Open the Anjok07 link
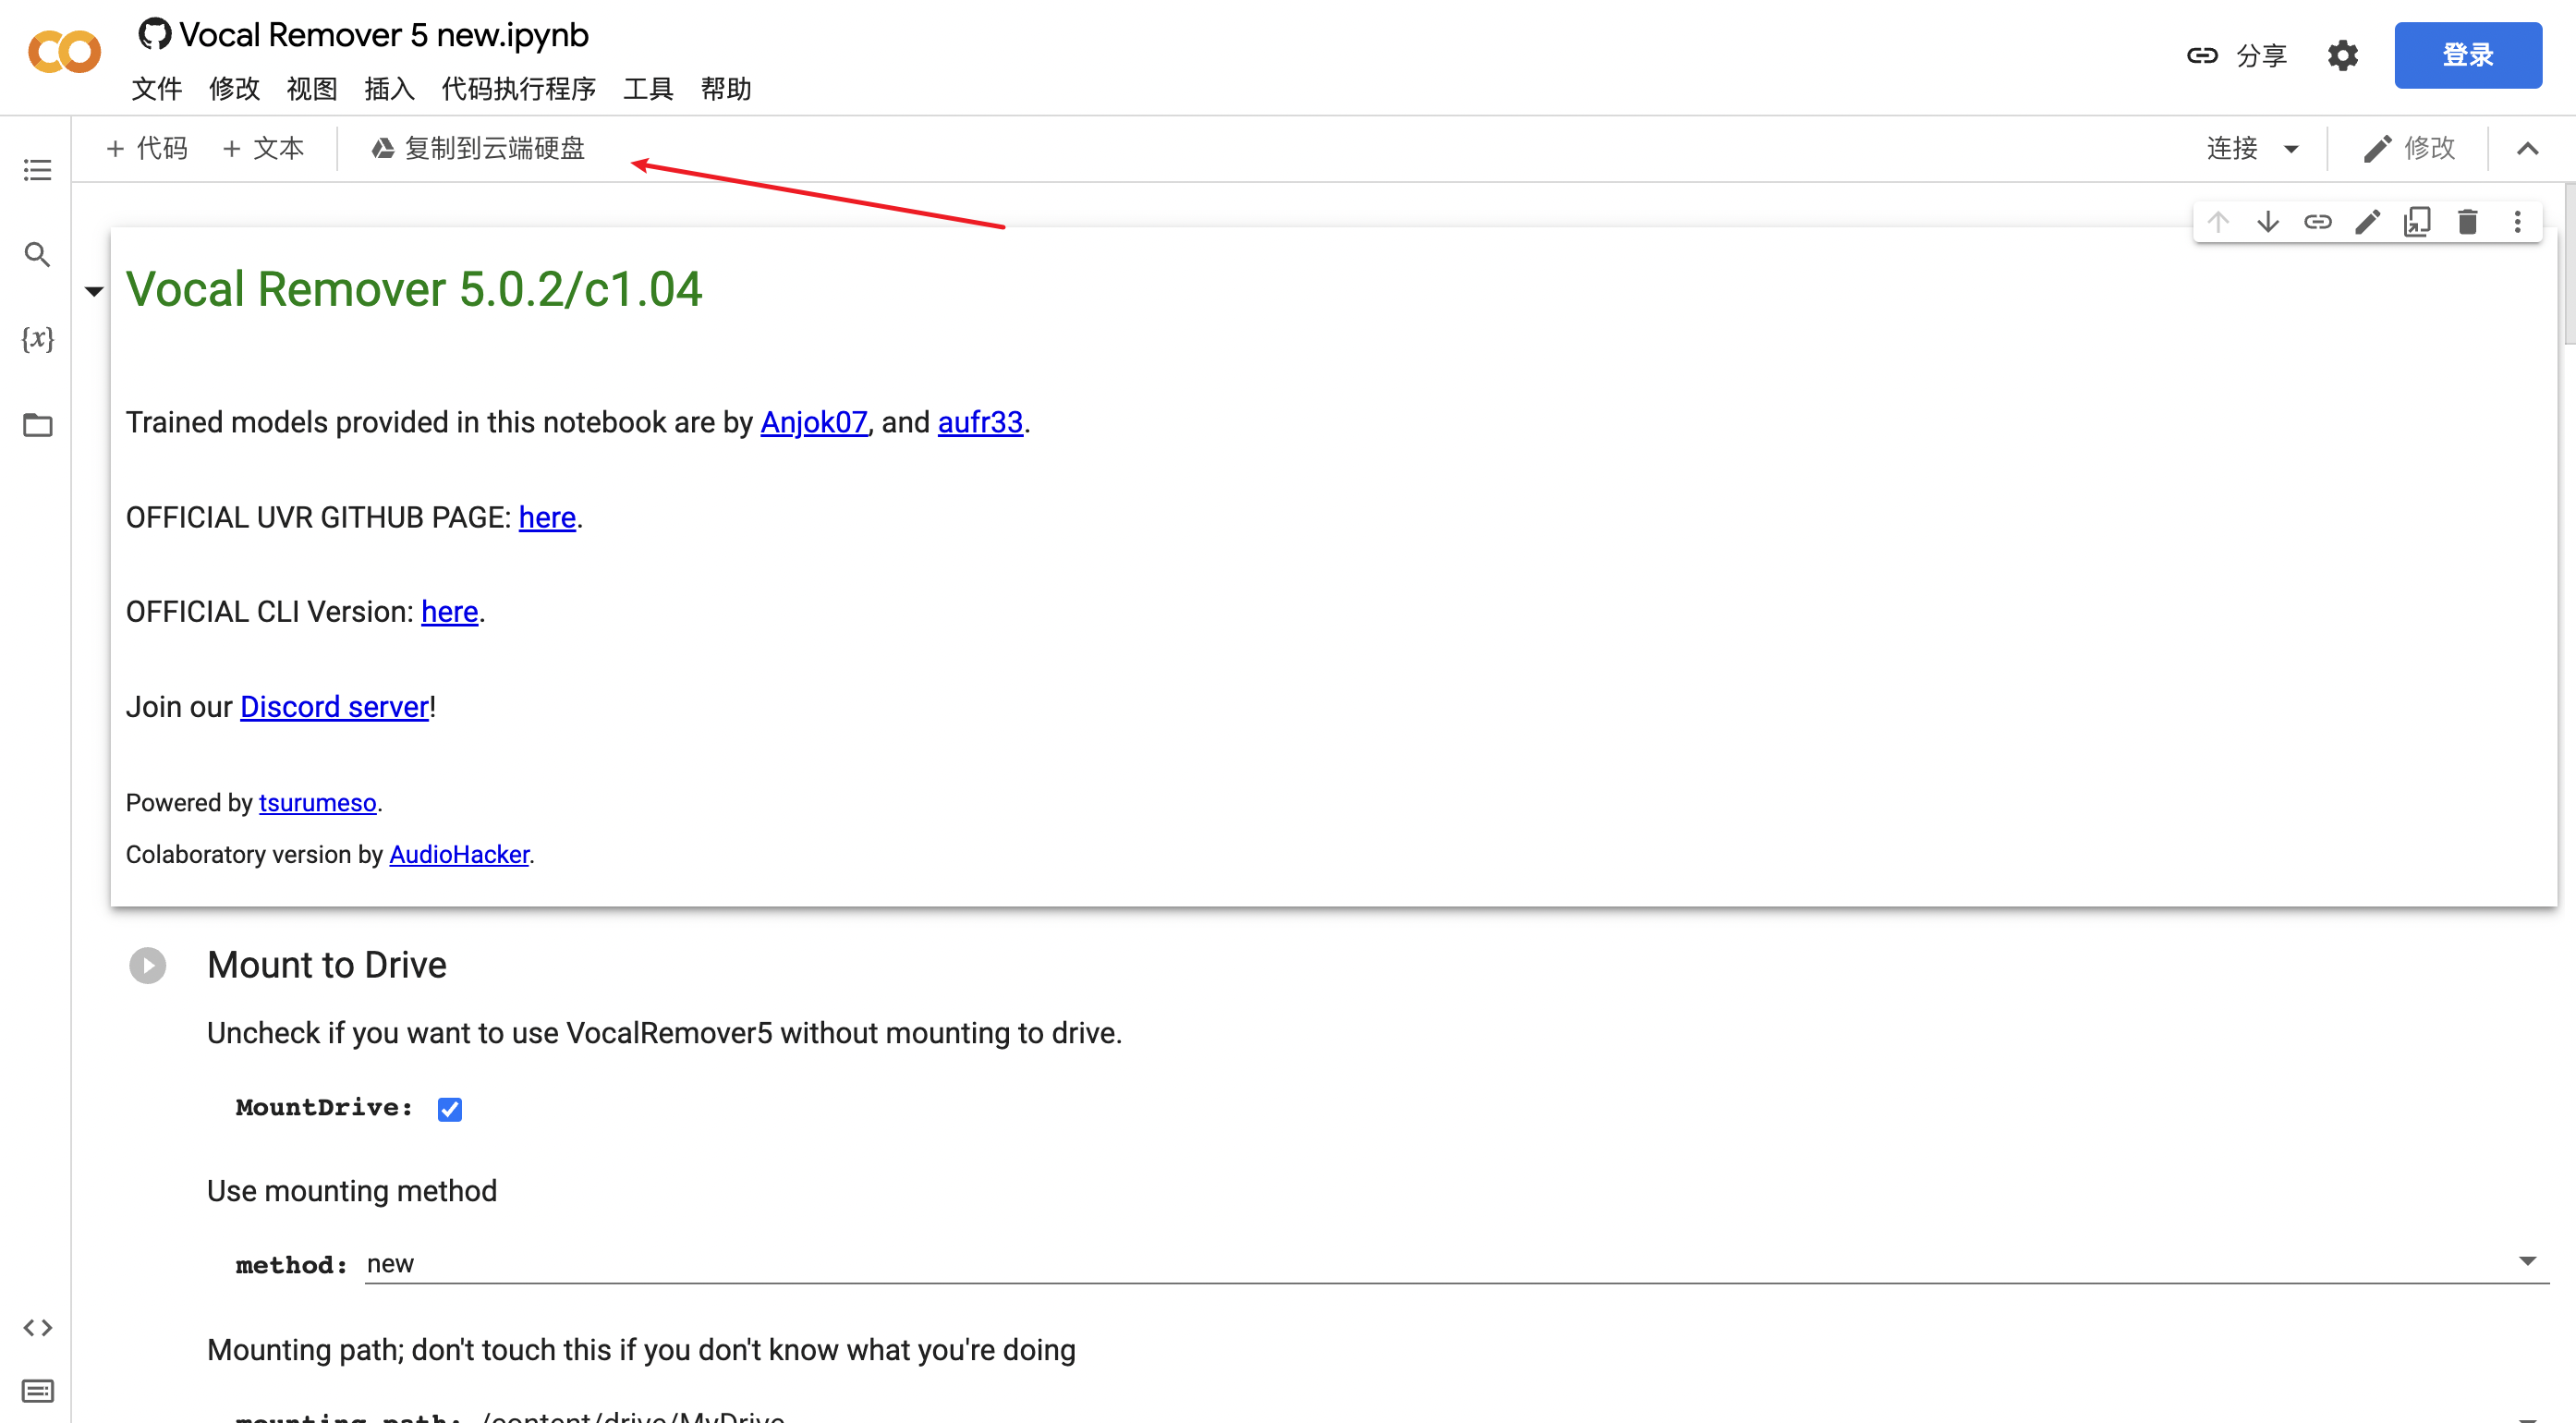Screen dimensions: 2576x1423 pyautogui.click(x=814, y=422)
